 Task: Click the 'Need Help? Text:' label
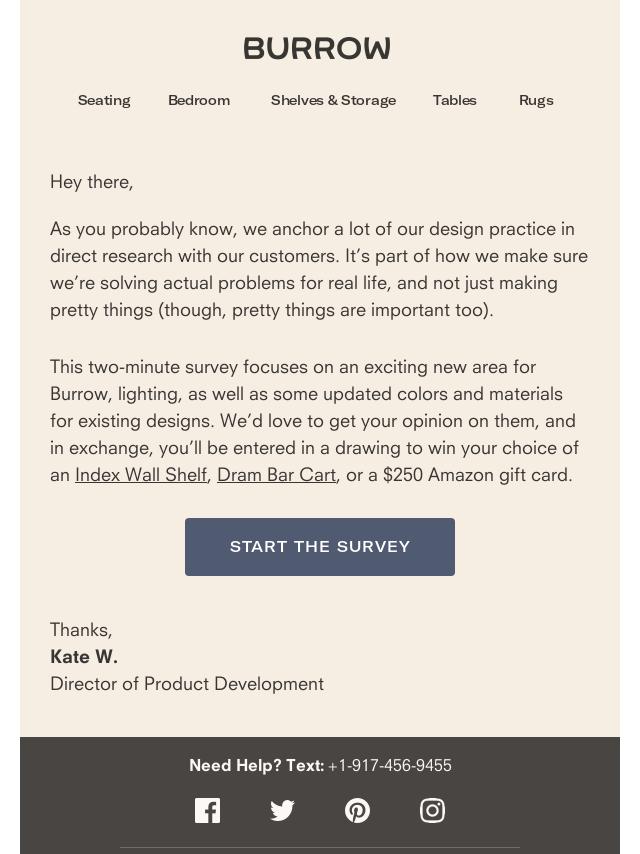[257, 765]
